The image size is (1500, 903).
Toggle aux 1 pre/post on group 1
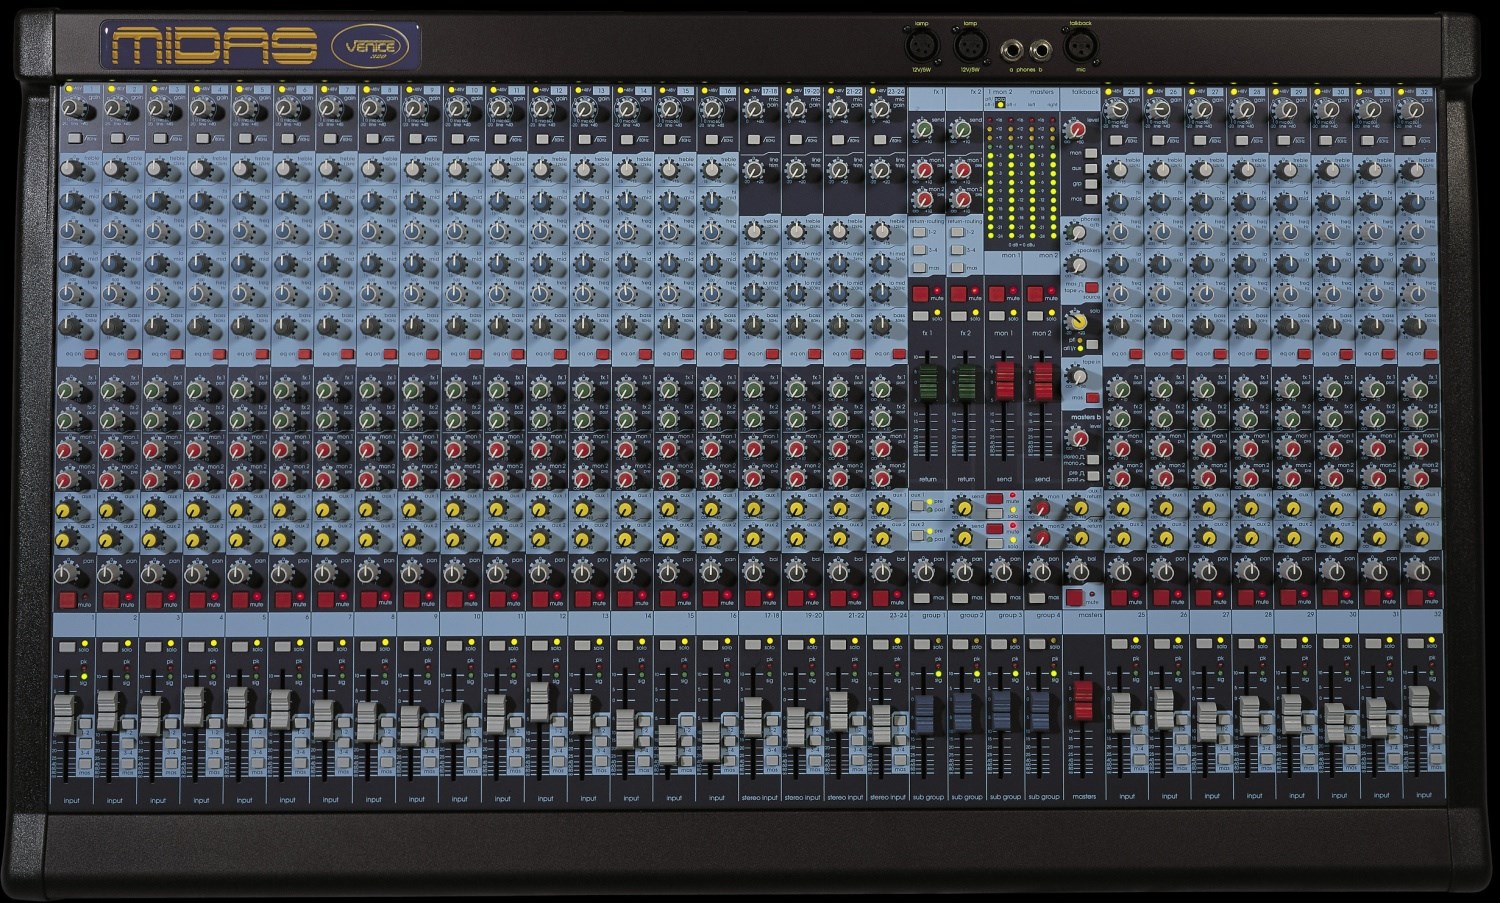(x=917, y=507)
